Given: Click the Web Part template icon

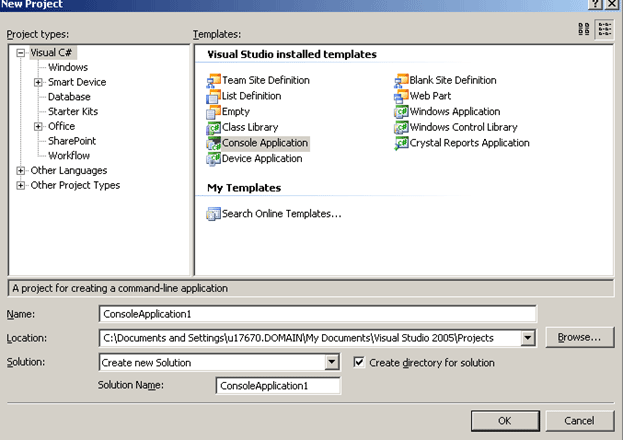Looking at the screenshot, I should click(402, 96).
